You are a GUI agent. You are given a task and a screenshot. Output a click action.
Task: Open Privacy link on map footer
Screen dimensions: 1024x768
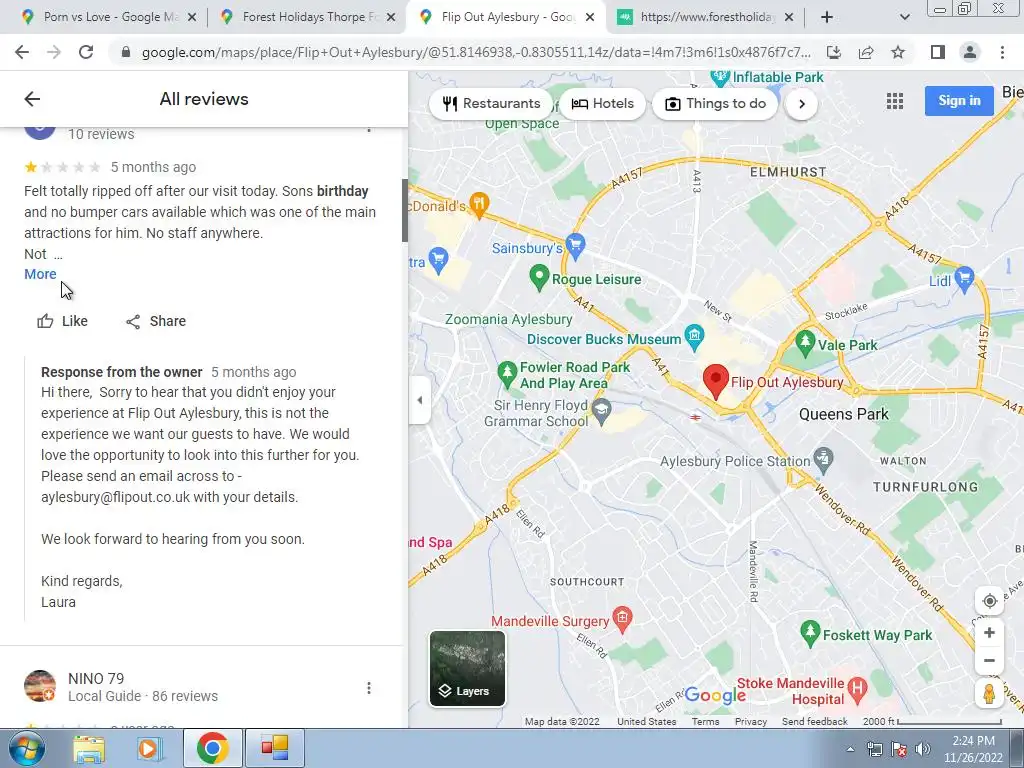751,722
